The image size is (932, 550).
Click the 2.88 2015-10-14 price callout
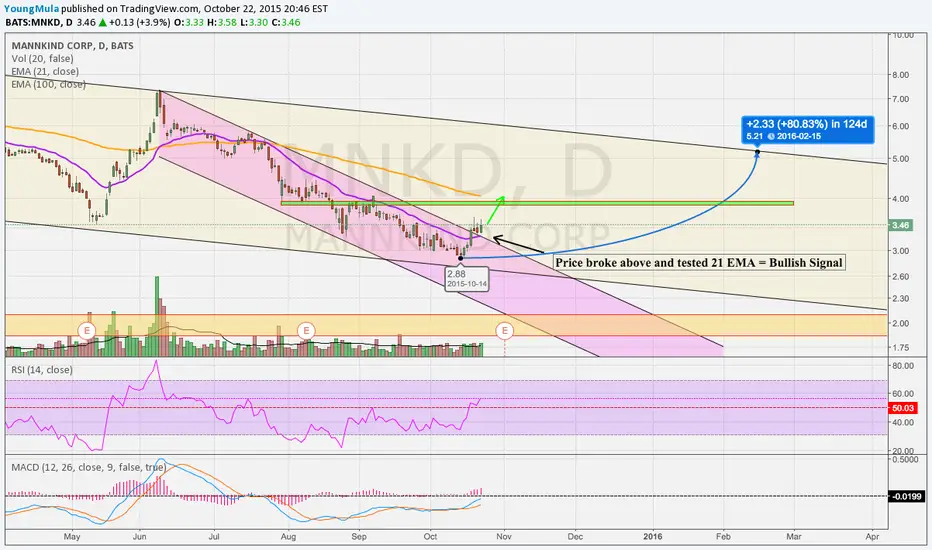point(467,279)
